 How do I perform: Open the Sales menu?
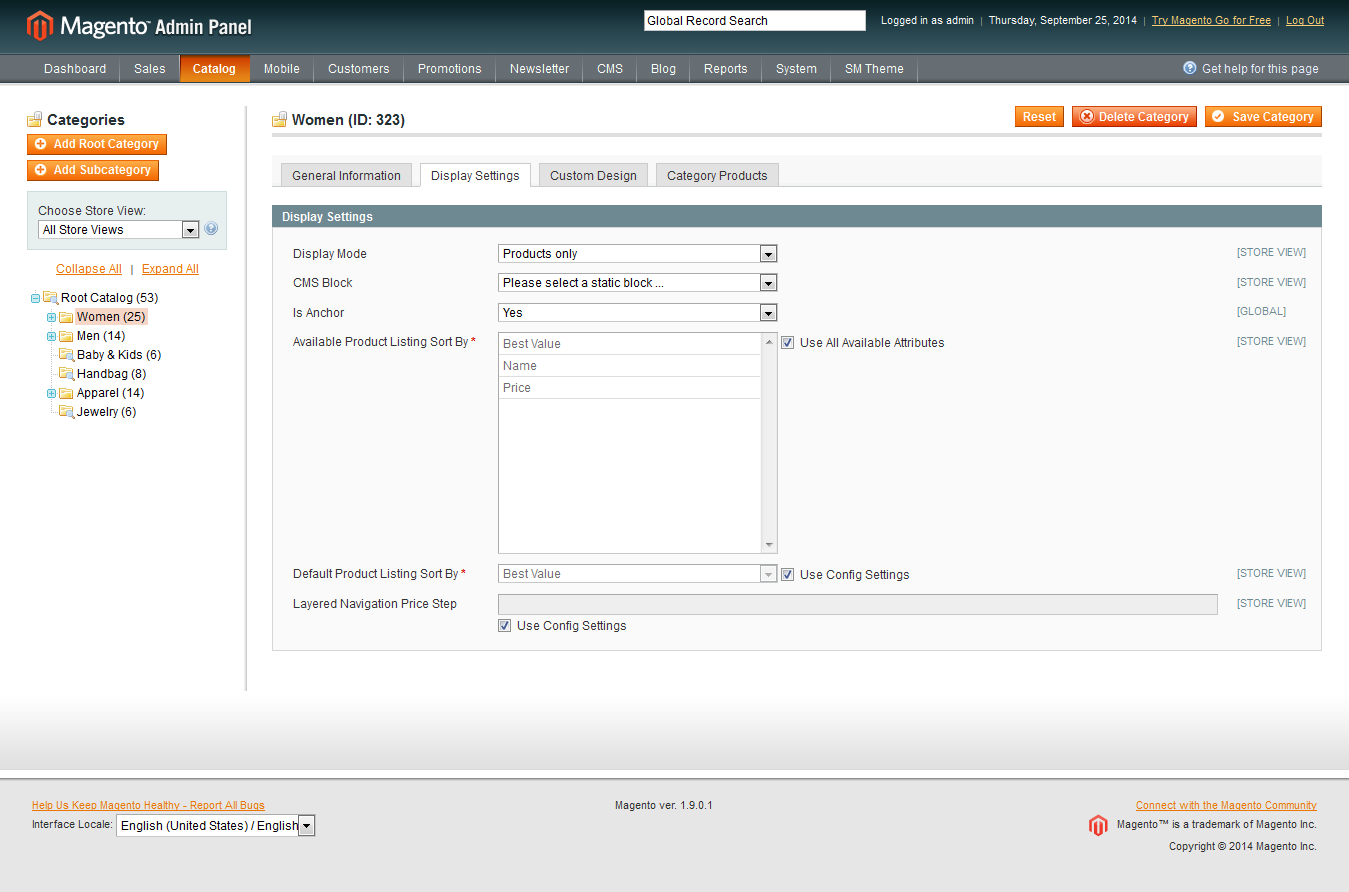coord(150,69)
